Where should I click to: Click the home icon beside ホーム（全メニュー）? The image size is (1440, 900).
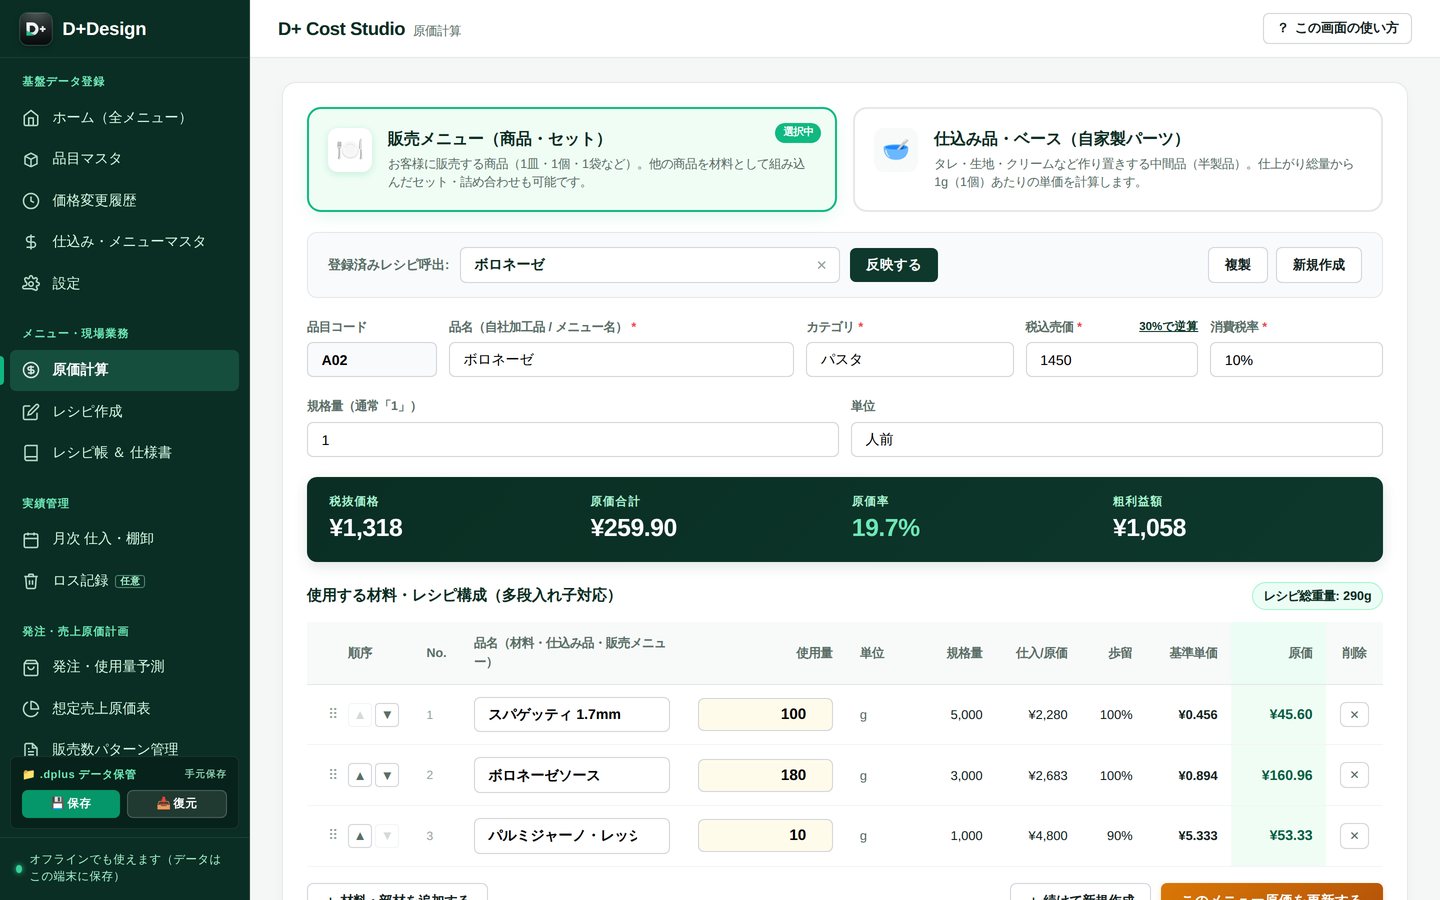[x=31, y=118]
